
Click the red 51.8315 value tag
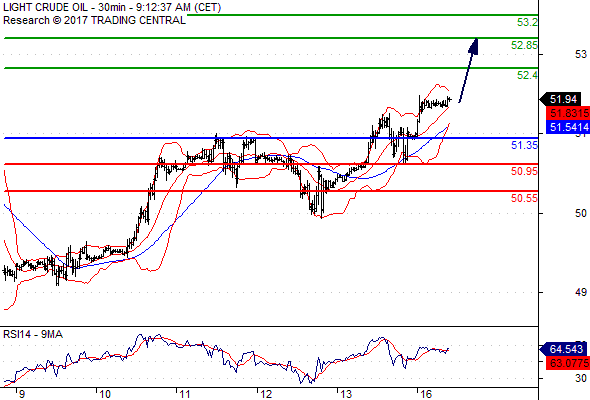(568, 113)
